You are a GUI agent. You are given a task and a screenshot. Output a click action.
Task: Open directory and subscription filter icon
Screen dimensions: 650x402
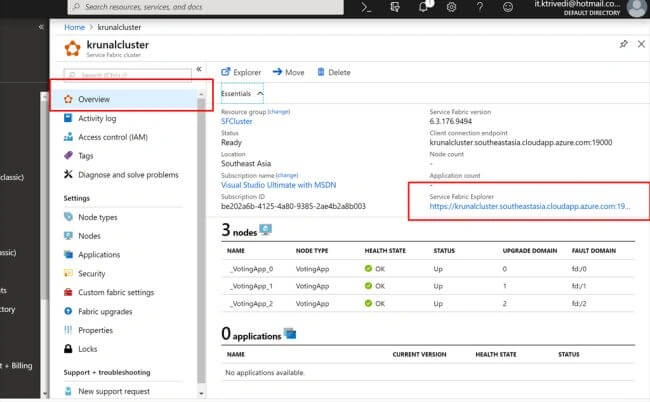pyautogui.click(x=395, y=7)
